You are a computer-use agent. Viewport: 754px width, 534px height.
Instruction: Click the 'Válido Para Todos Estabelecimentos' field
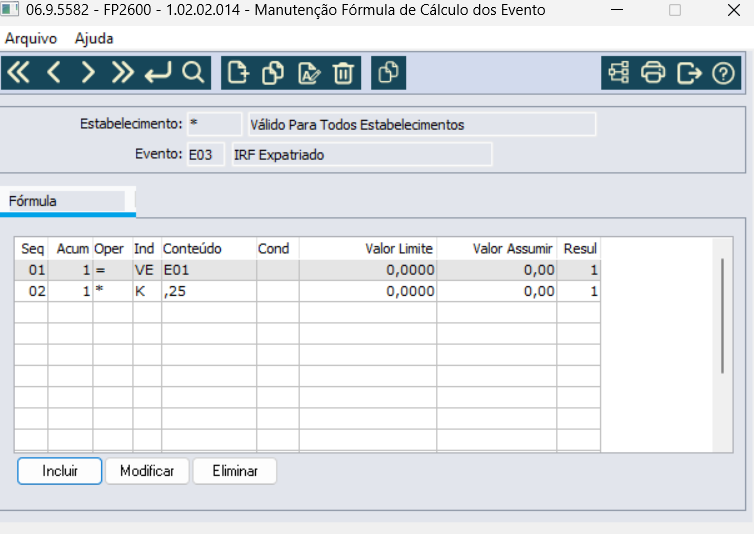pos(422,125)
